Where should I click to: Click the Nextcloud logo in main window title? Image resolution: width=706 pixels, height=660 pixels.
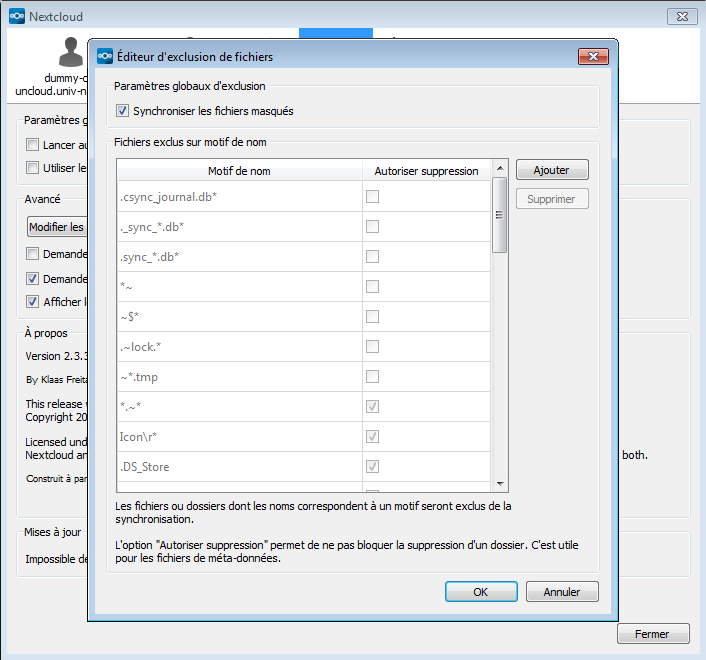pyautogui.click(x=17, y=16)
